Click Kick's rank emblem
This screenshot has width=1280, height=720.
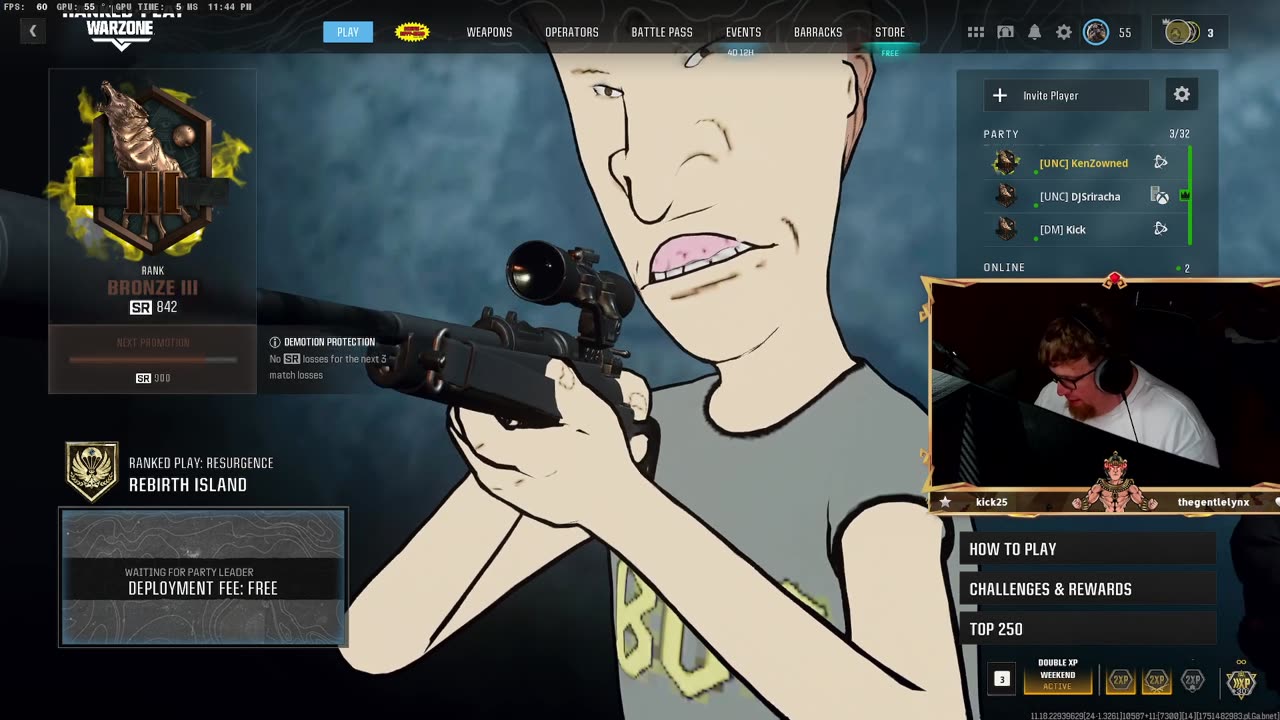(x=1006, y=229)
